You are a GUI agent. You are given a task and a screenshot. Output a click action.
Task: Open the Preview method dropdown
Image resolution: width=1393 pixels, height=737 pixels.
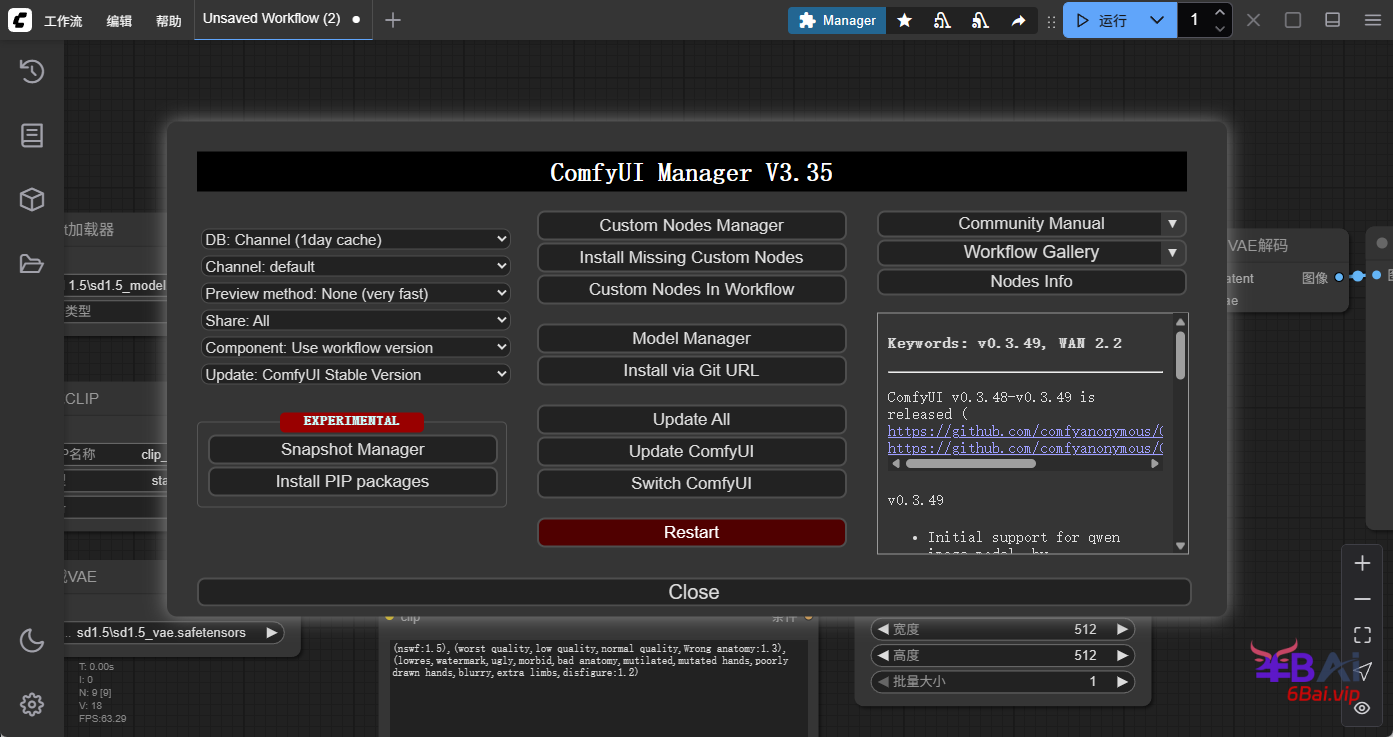pos(356,294)
